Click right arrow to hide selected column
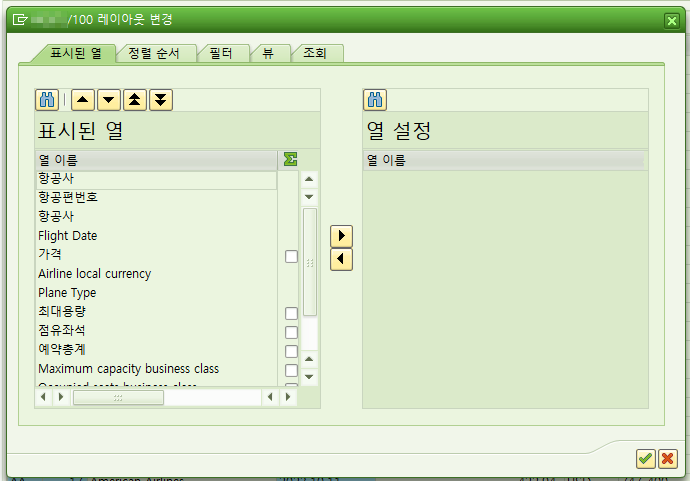690x481 pixels. click(x=341, y=236)
